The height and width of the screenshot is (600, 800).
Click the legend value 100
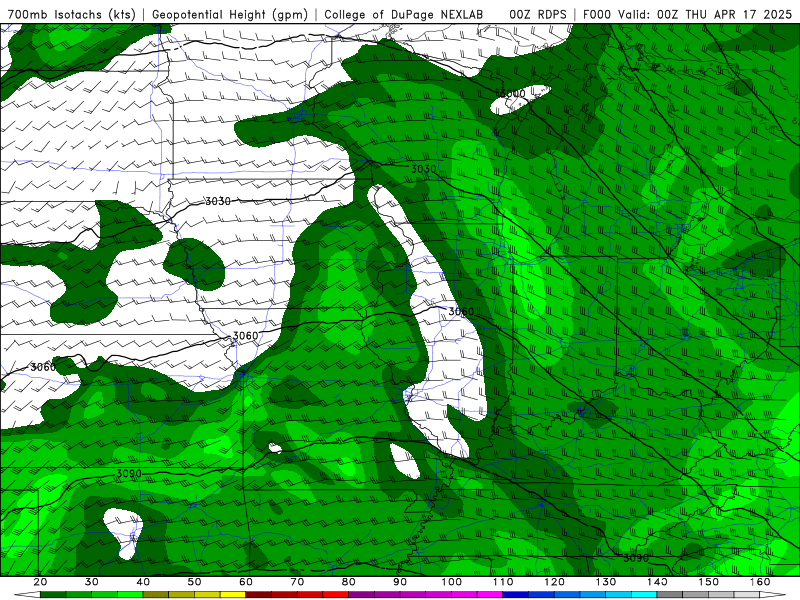coord(452,582)
